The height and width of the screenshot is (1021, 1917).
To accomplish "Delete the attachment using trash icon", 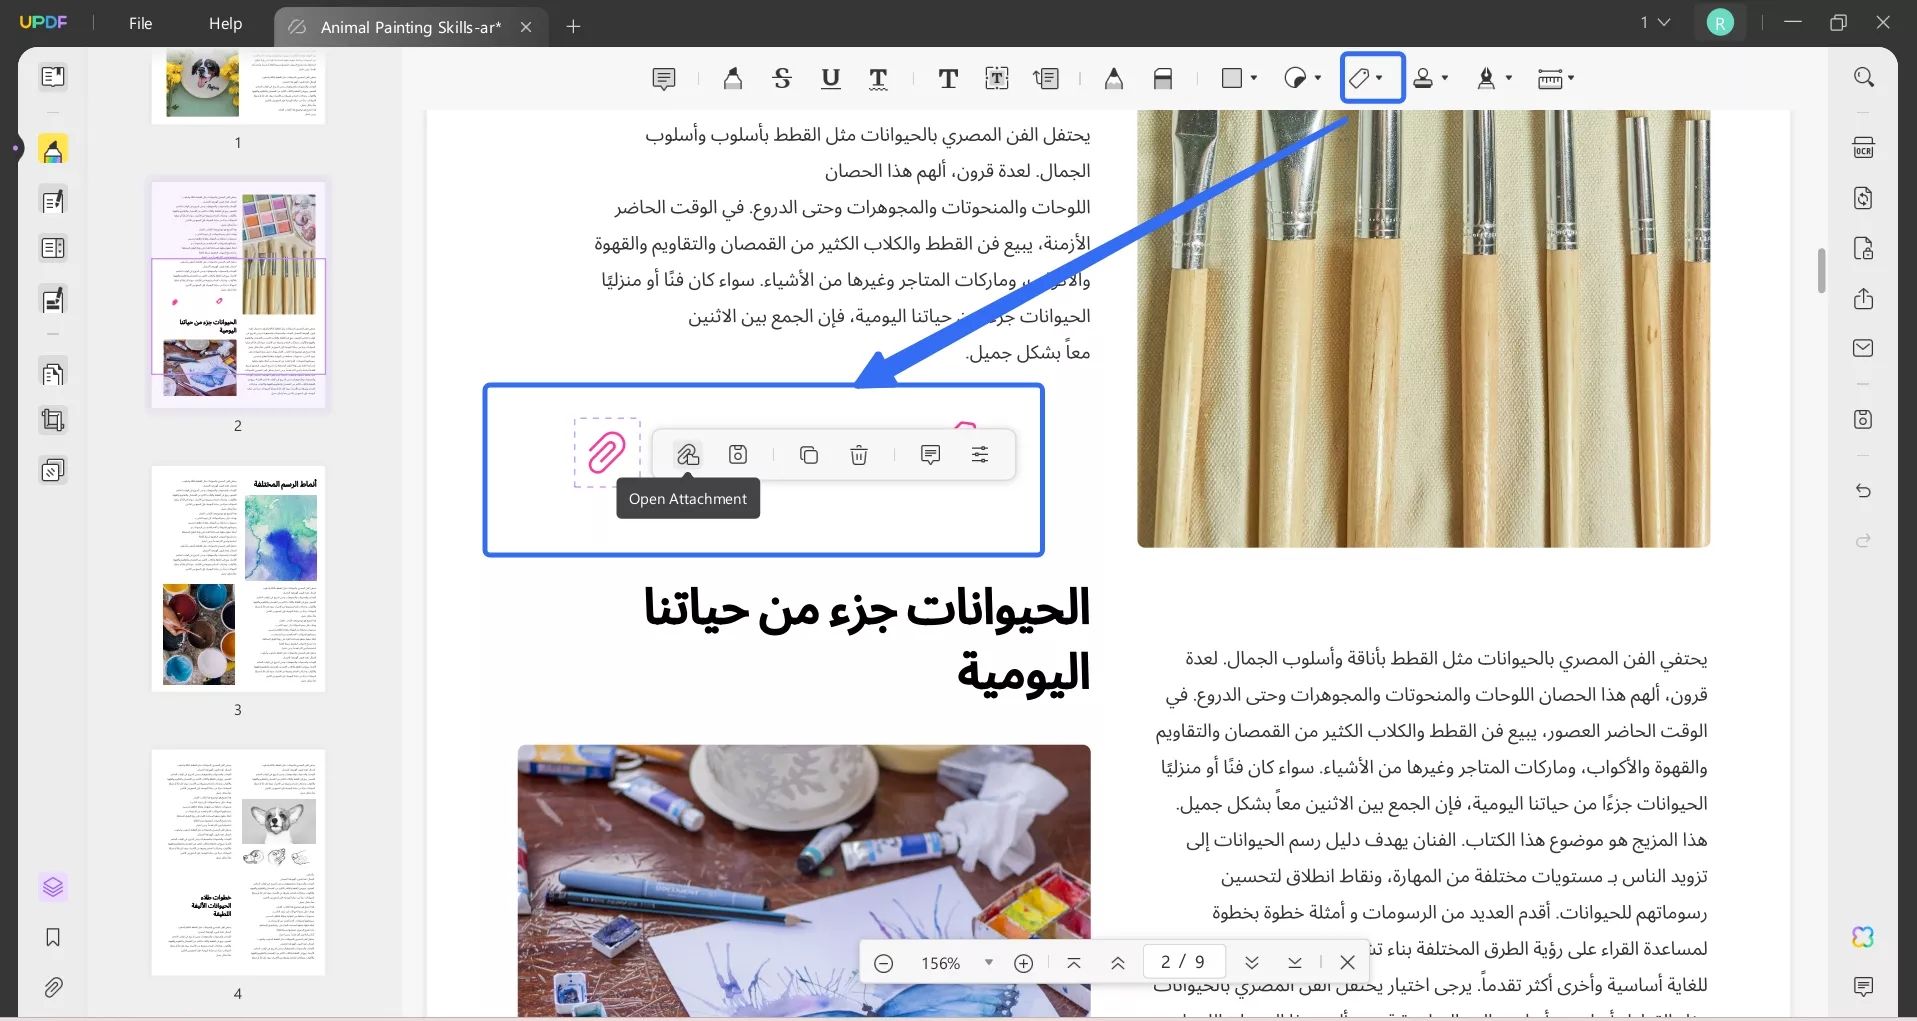I will [858, 455].
